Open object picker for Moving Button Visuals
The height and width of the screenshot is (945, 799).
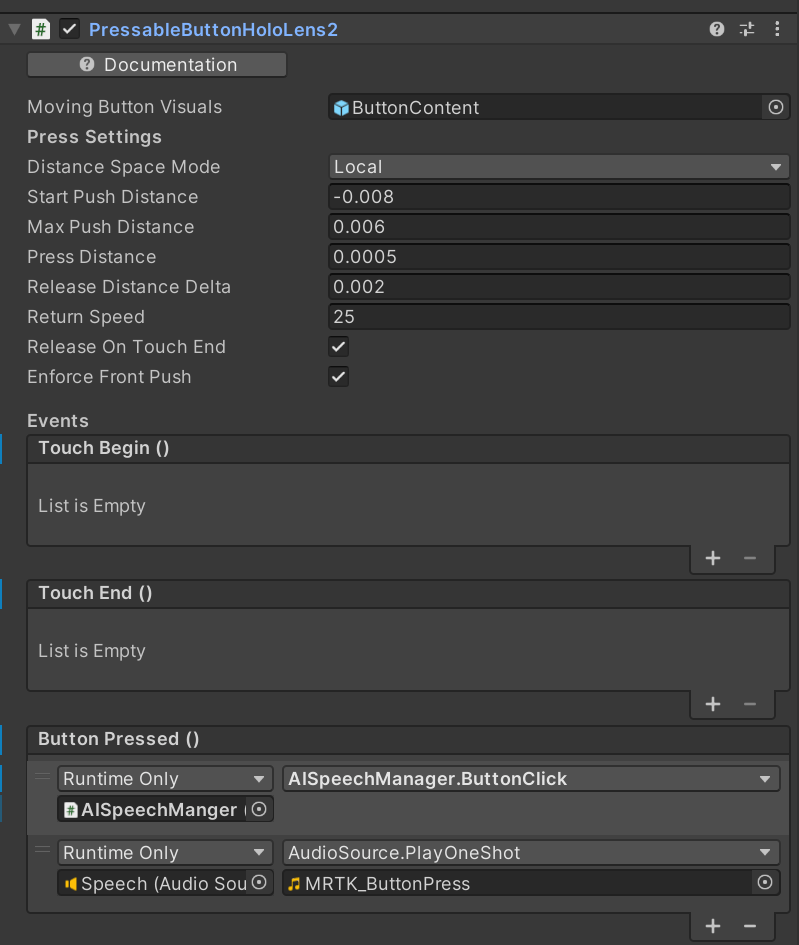776,107
